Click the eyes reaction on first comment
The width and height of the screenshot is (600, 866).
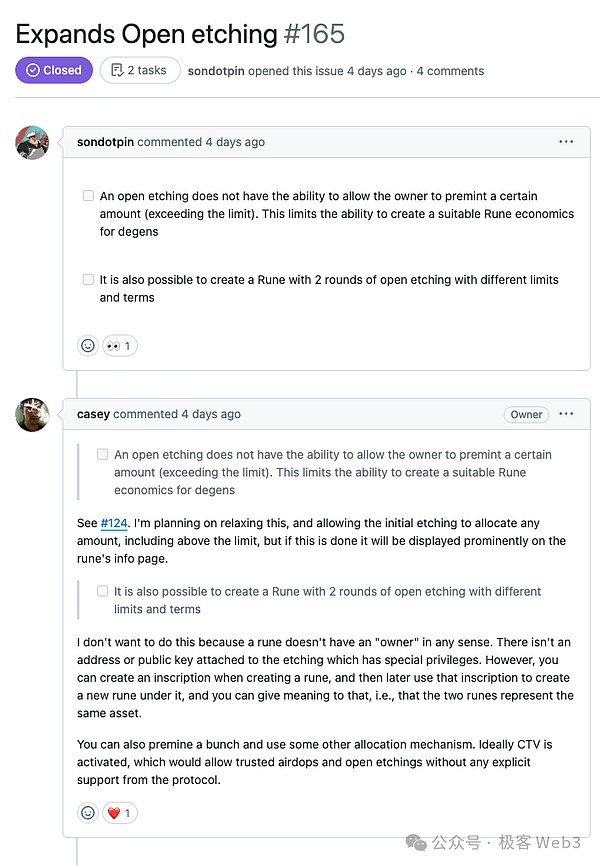pyautogui.click(x=120, y=346)
